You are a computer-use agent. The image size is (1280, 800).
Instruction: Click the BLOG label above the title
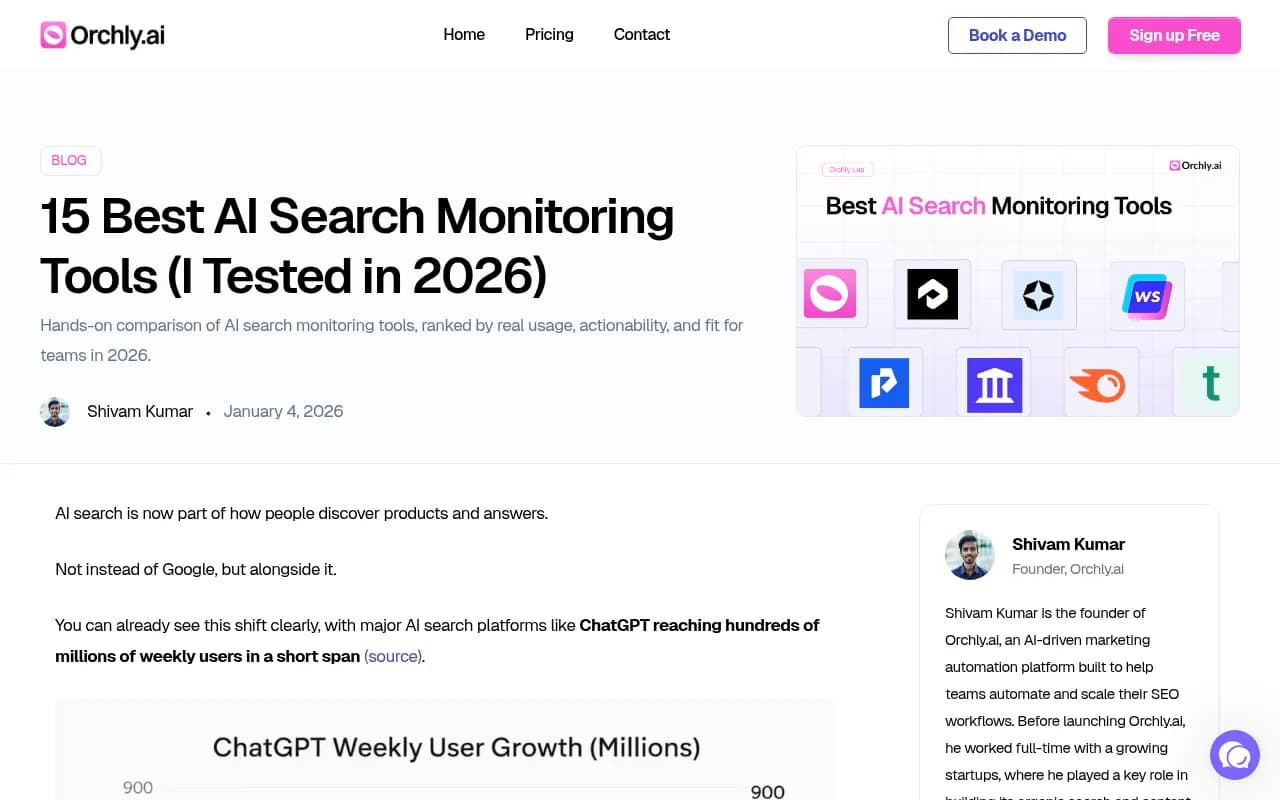(x=70, y=160)
